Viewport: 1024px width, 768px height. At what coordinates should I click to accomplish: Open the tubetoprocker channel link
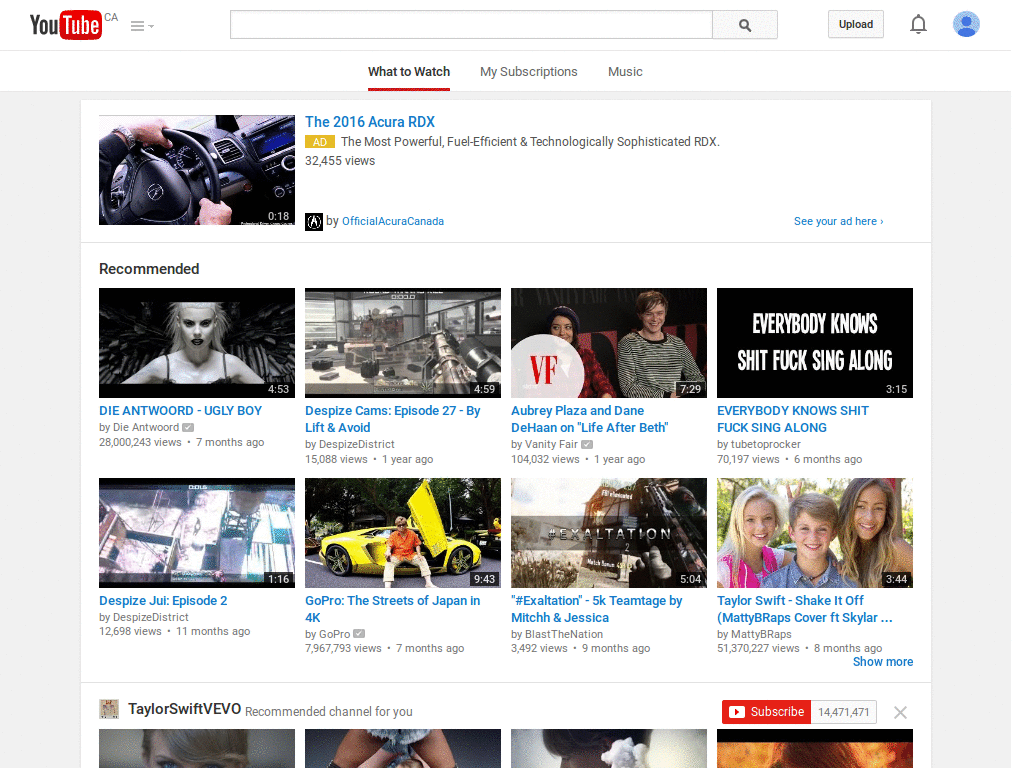pos(765,444)
